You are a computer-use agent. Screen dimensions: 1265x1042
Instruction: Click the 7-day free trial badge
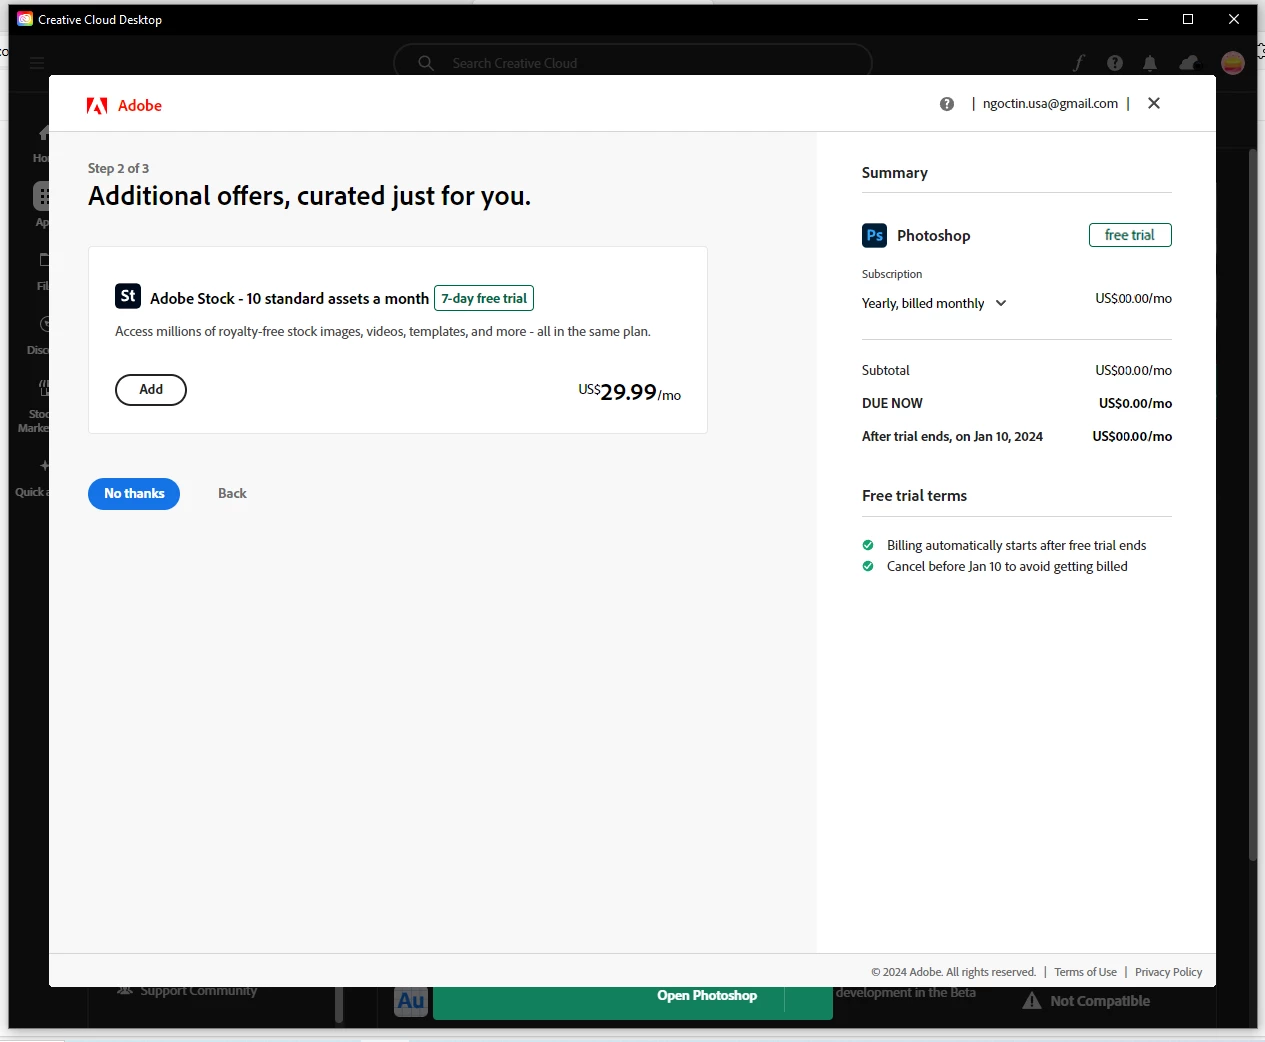(x=484, y=298)
